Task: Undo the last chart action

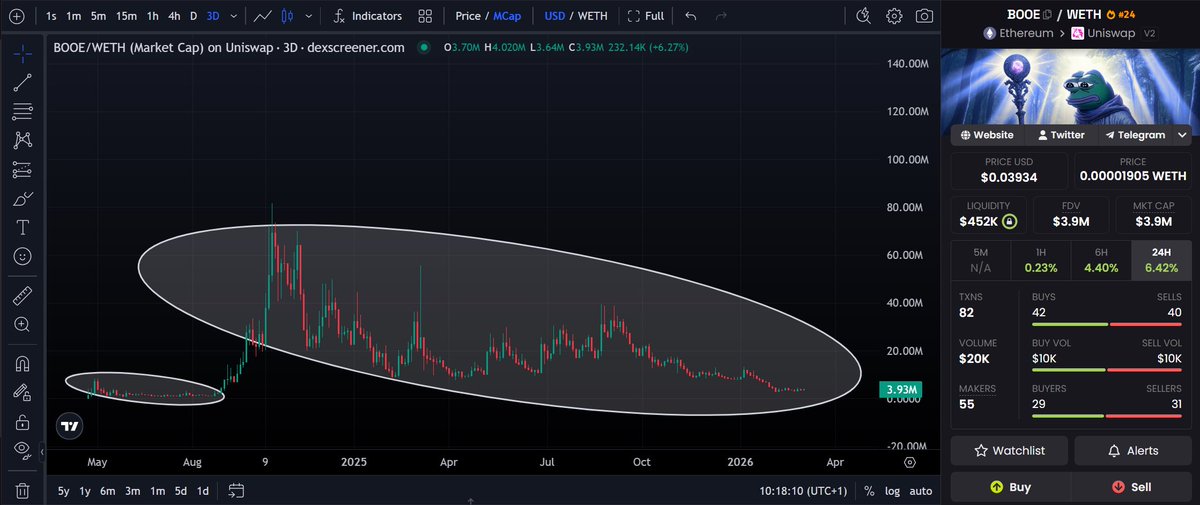Action: point(691,16)
